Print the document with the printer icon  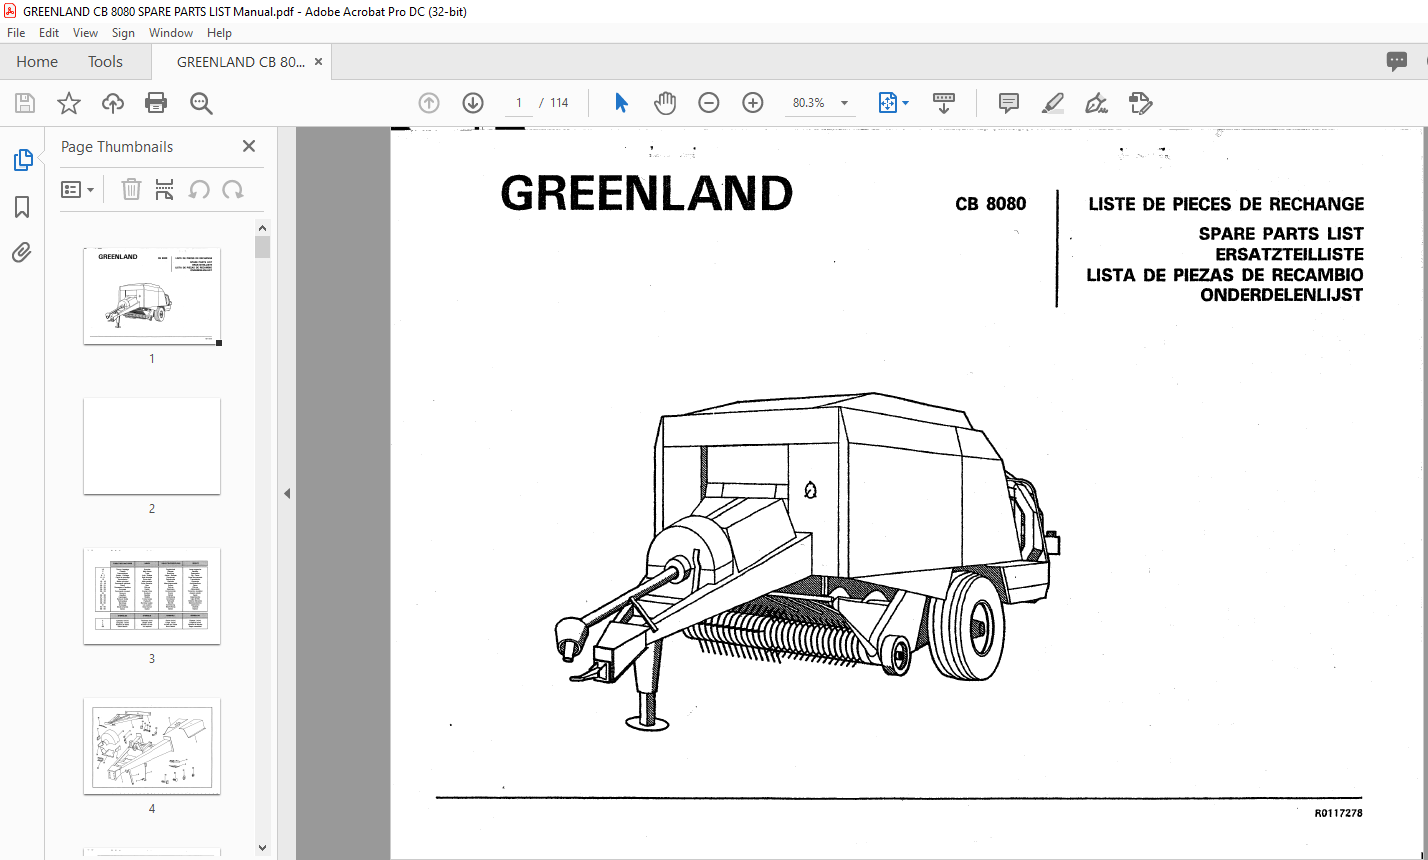tap(156, 103)
